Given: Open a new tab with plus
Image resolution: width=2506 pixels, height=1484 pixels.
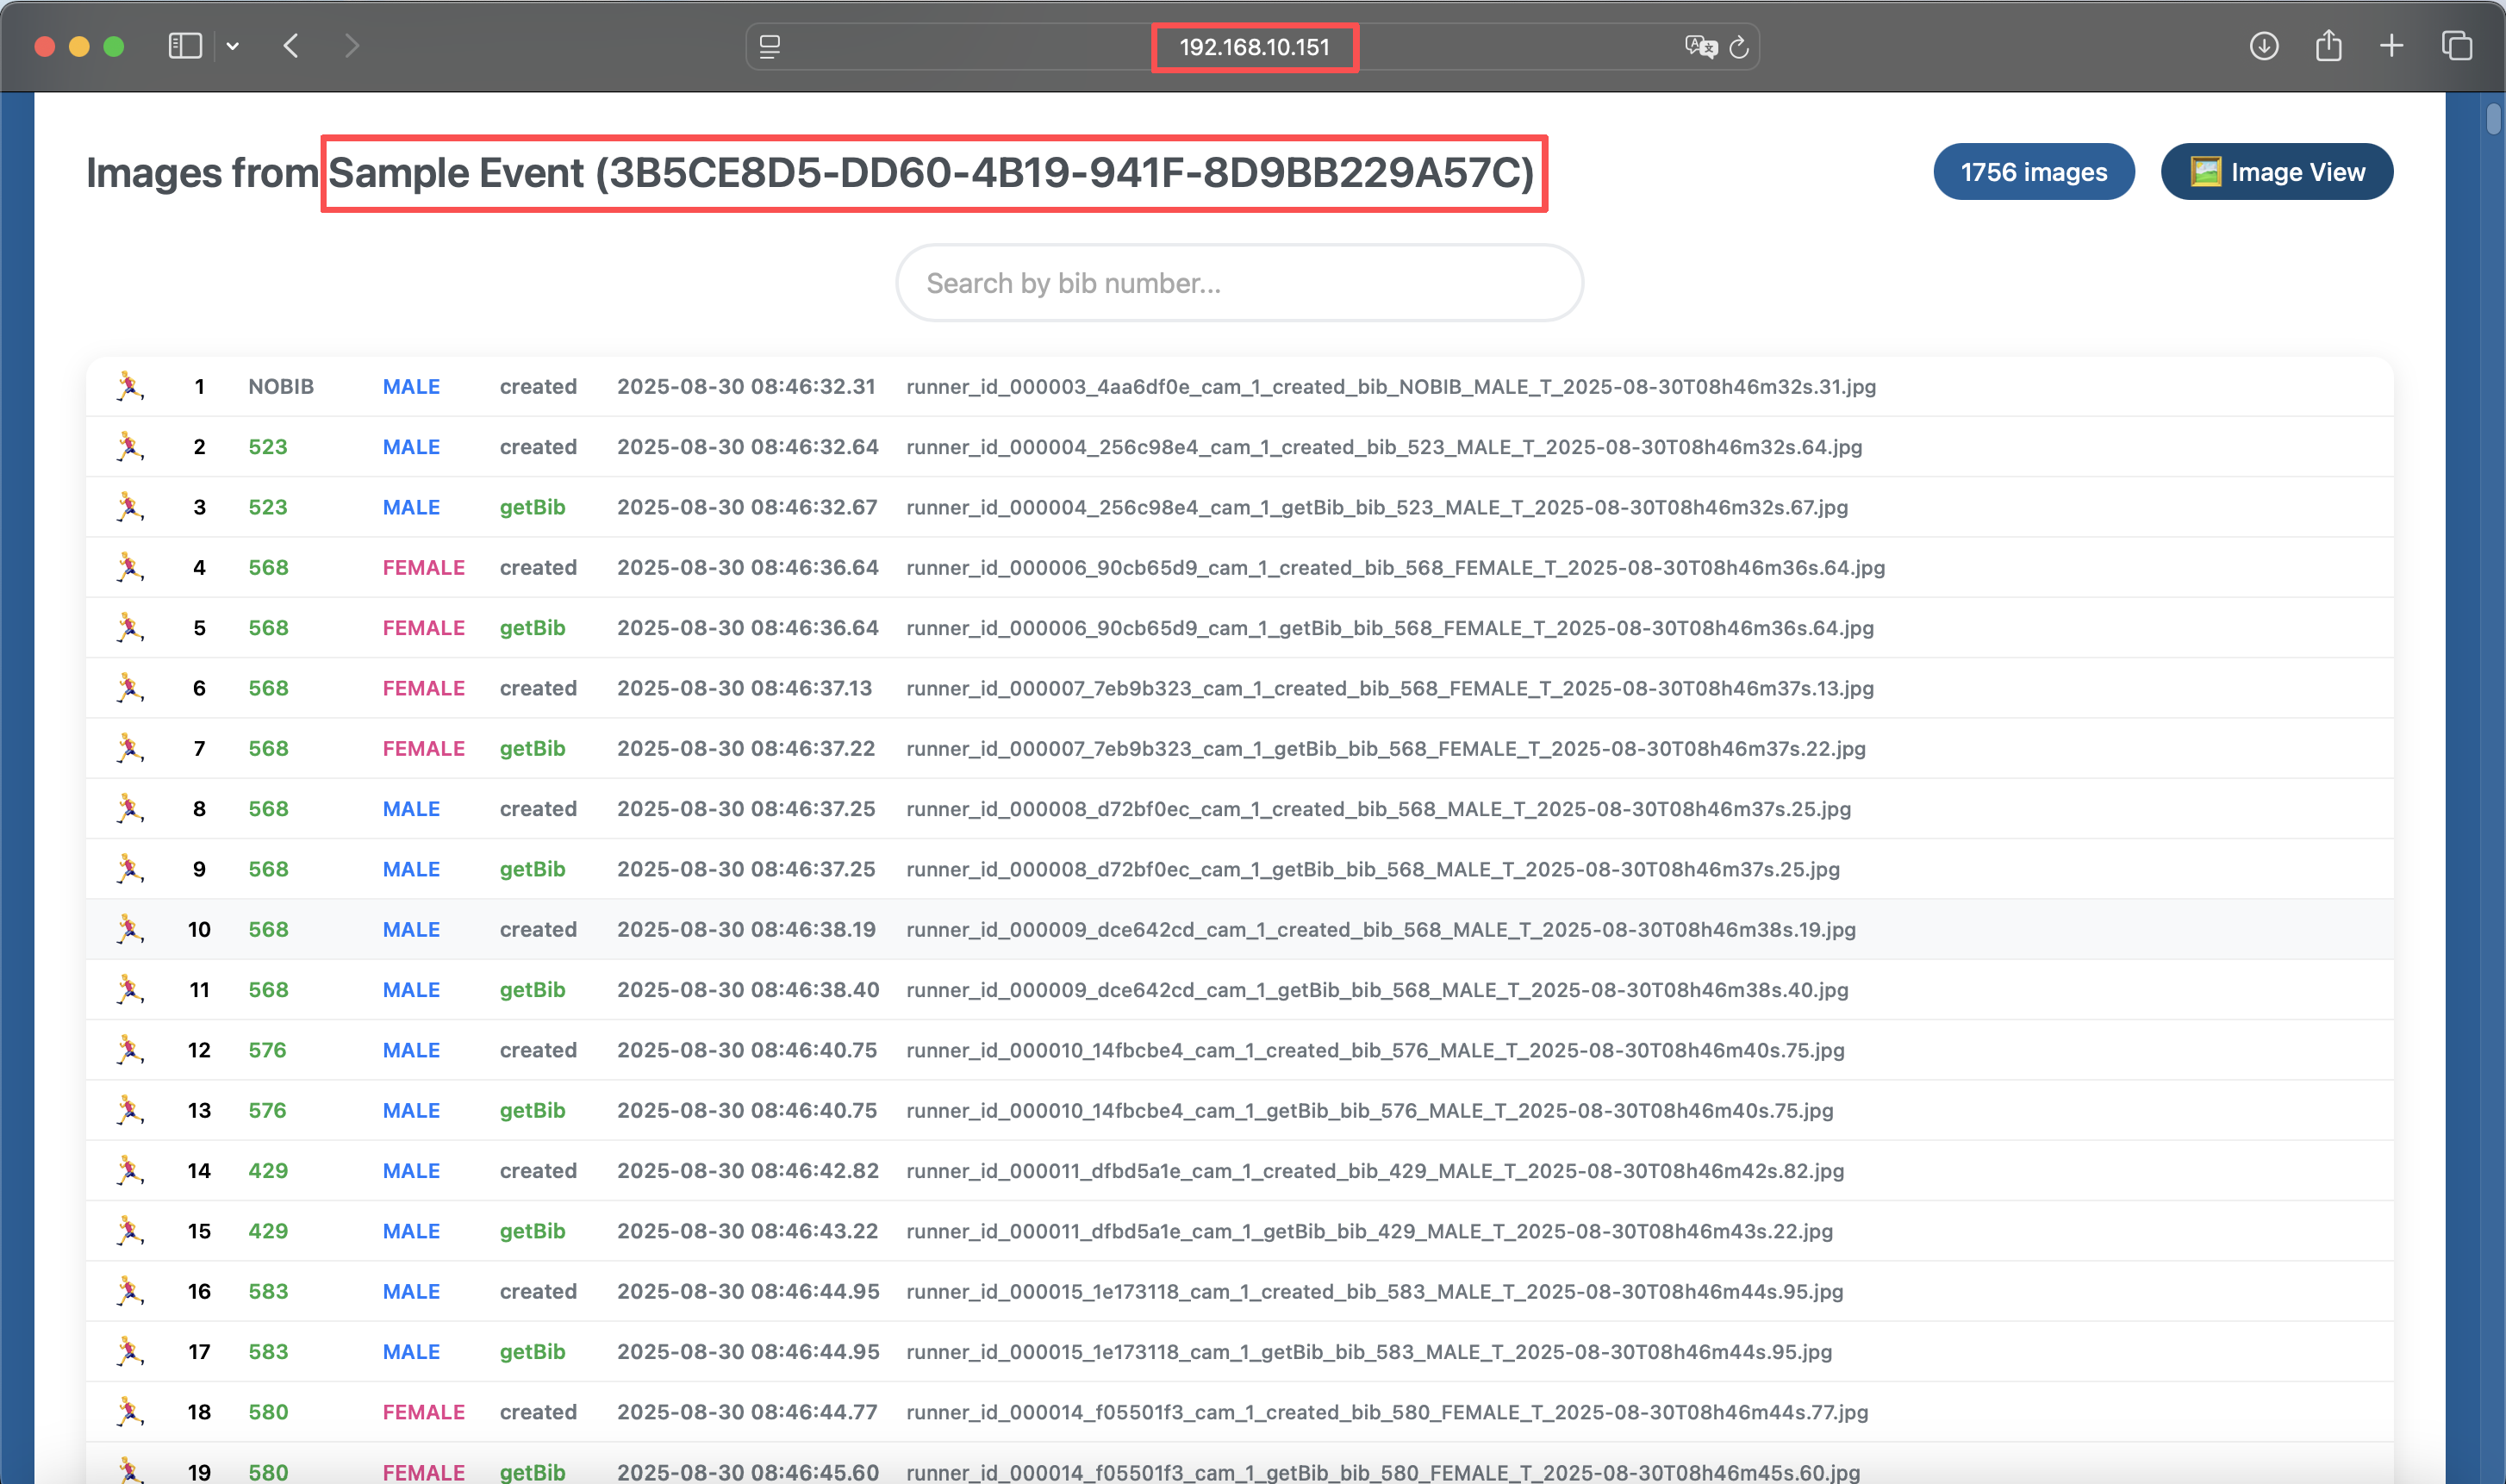Looking at the screenshot, I should coord(2391,46).
